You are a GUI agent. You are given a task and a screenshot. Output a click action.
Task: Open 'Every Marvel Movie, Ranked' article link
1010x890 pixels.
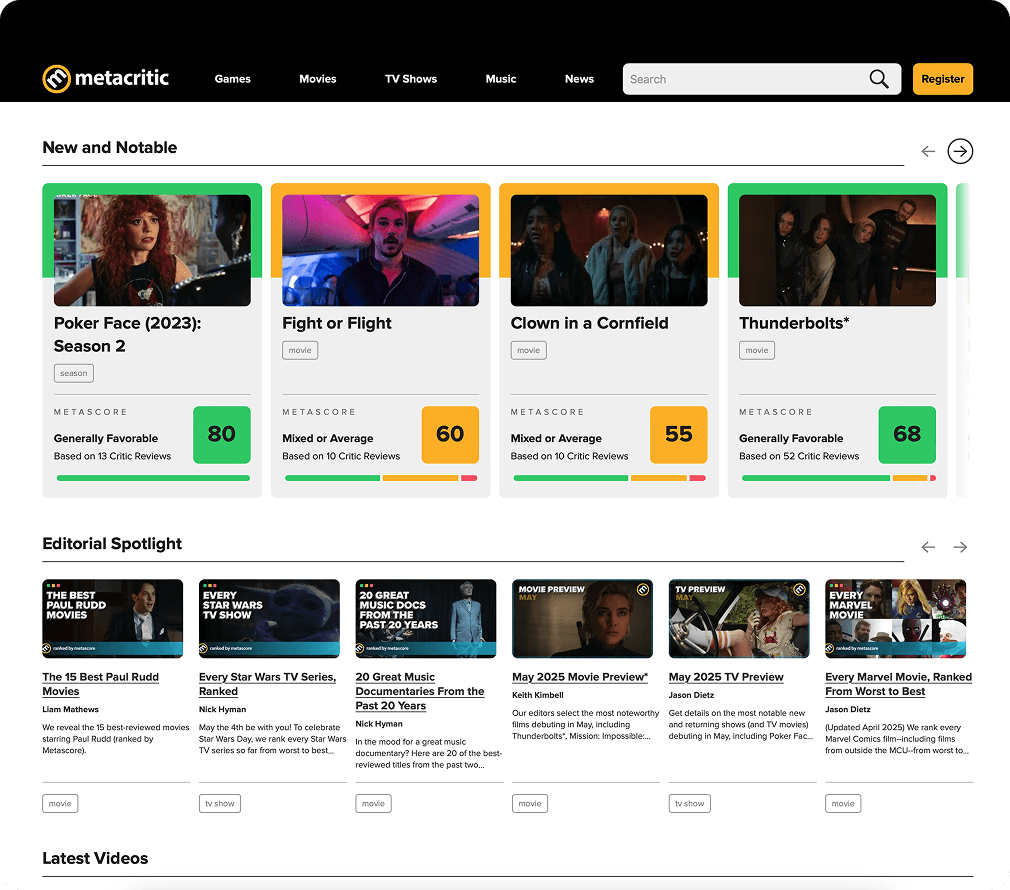tap(899, 684)
